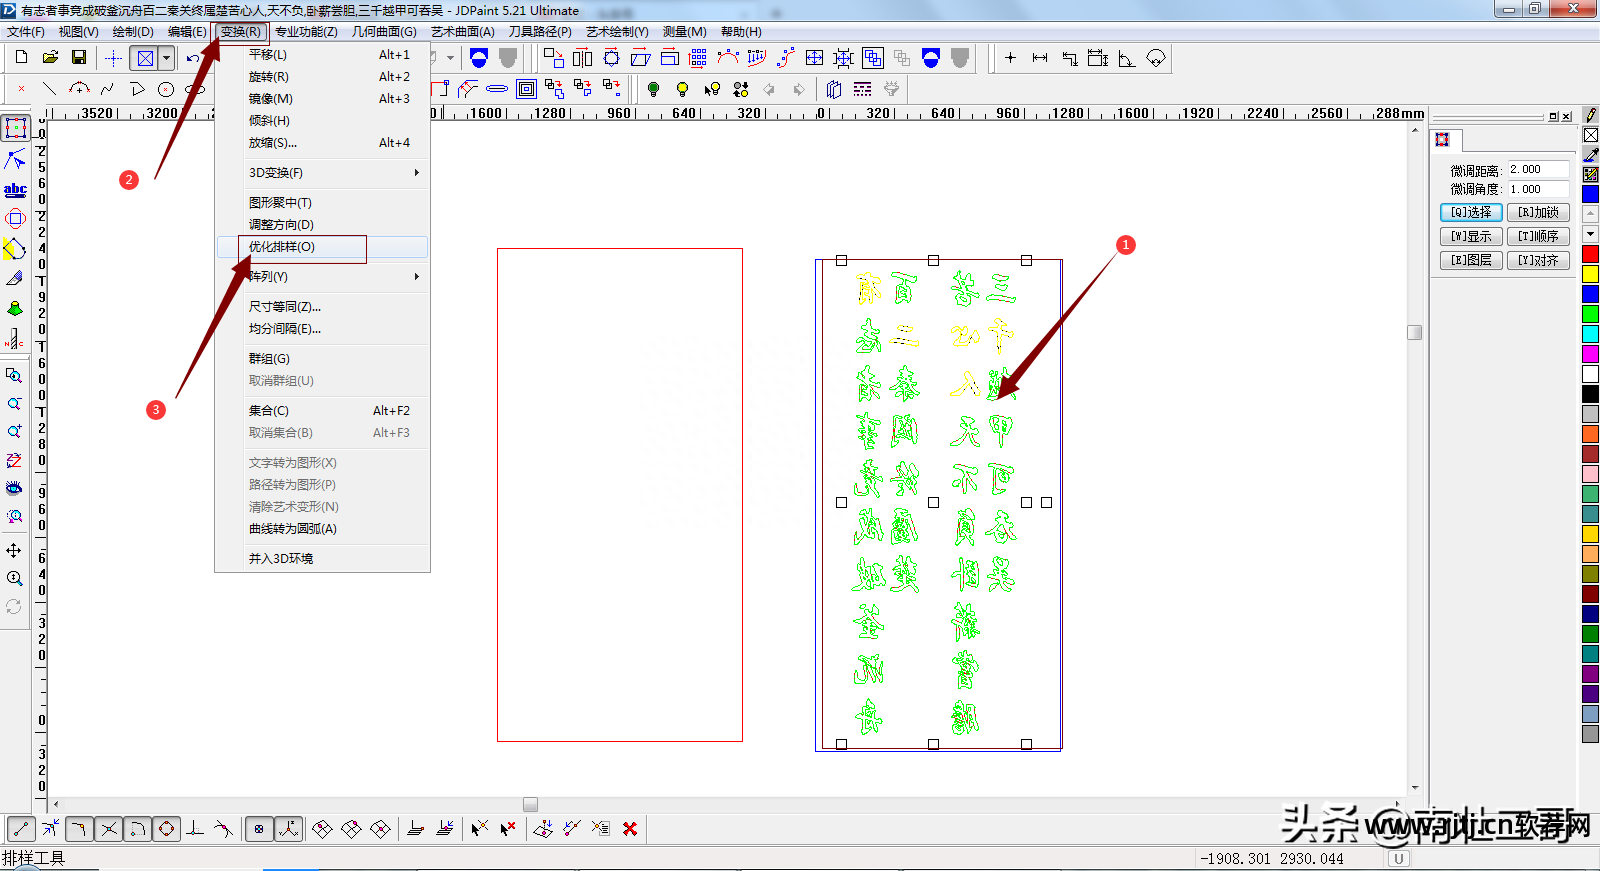
Task: Expand the 阵列(Y) submenu arrow
Action: [x=416, y=277]
